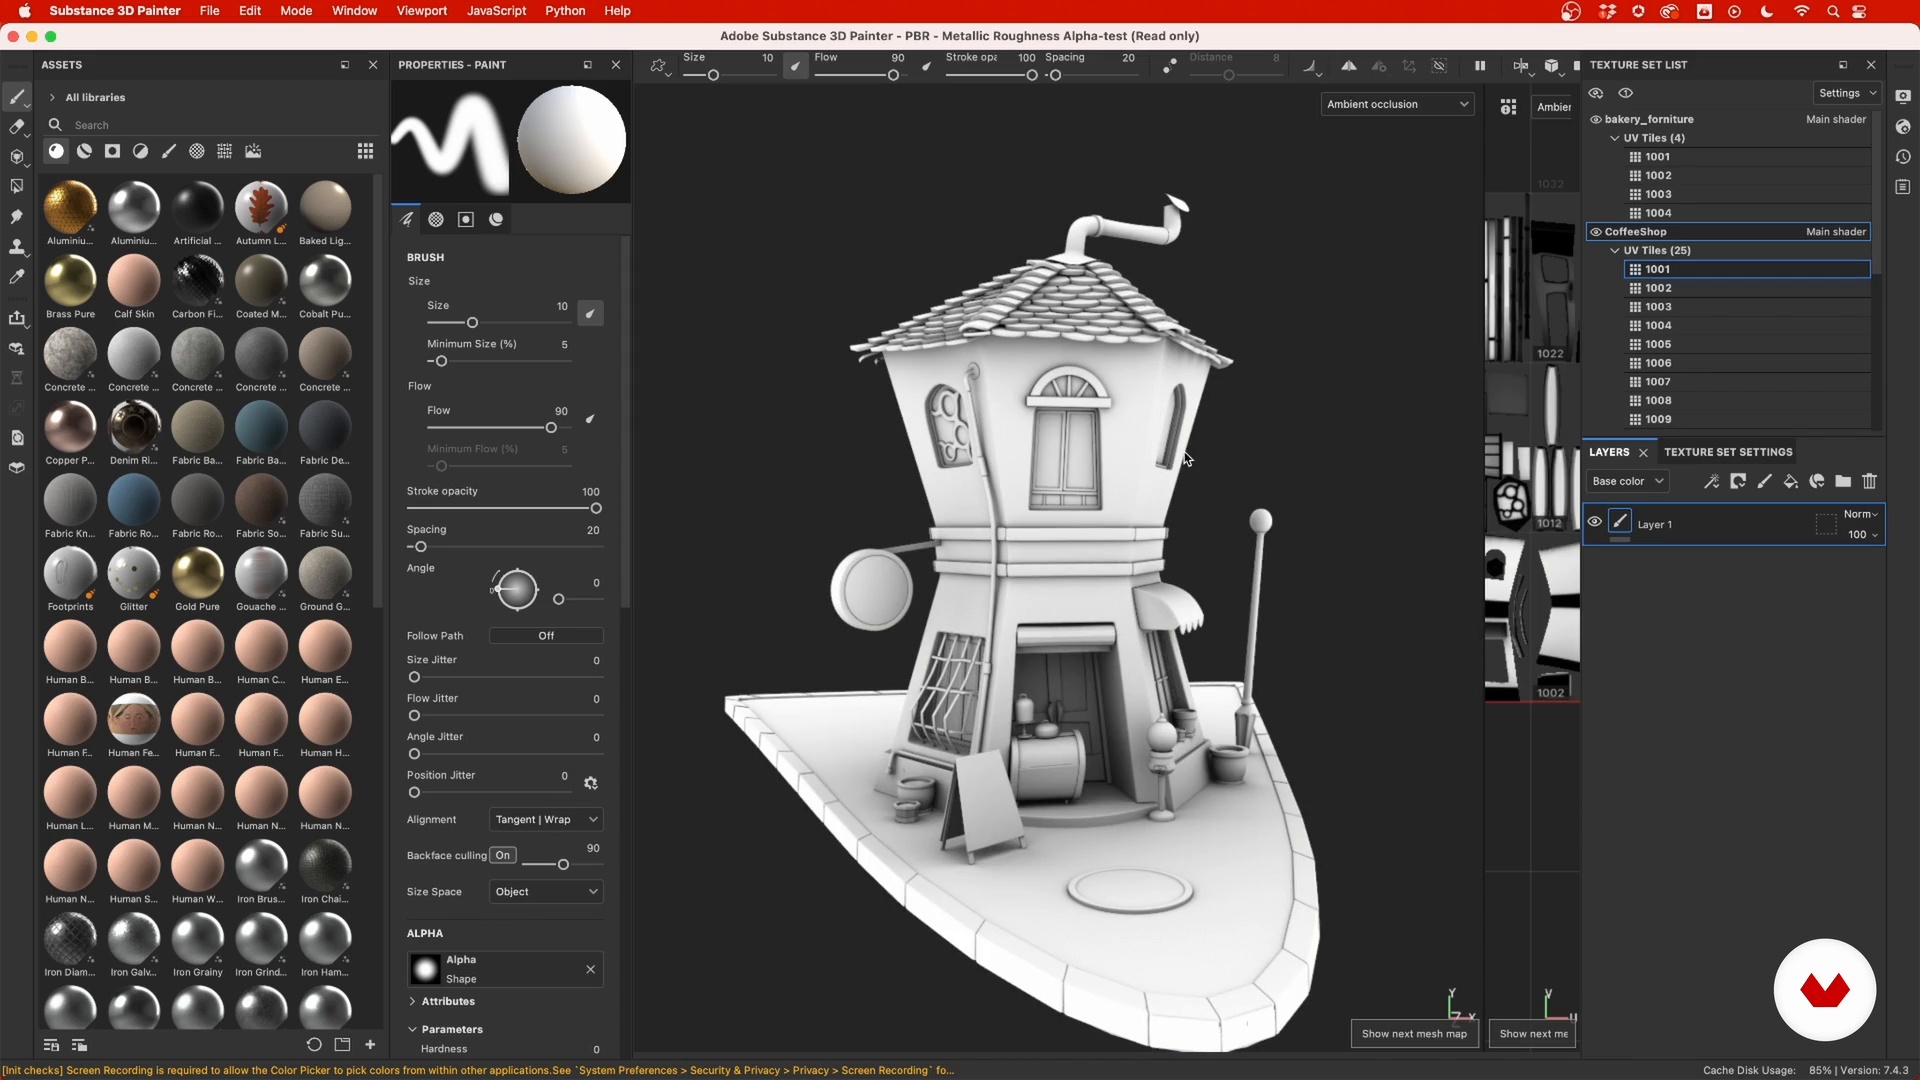Adjust the Spacing slider in Properties panel
Screen dimensions: 1920x1080
pos(504,547)
